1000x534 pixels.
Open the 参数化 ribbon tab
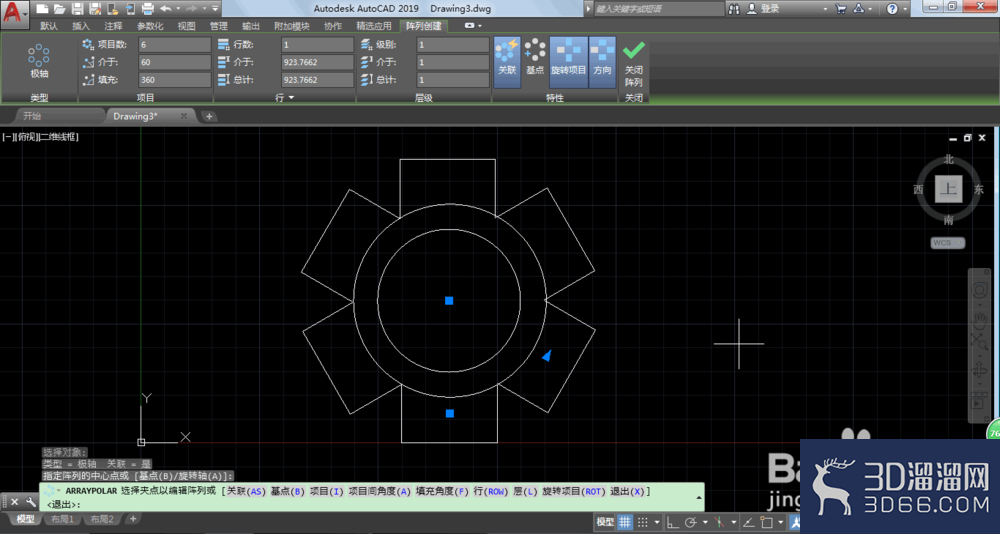[x=150, y=26]
